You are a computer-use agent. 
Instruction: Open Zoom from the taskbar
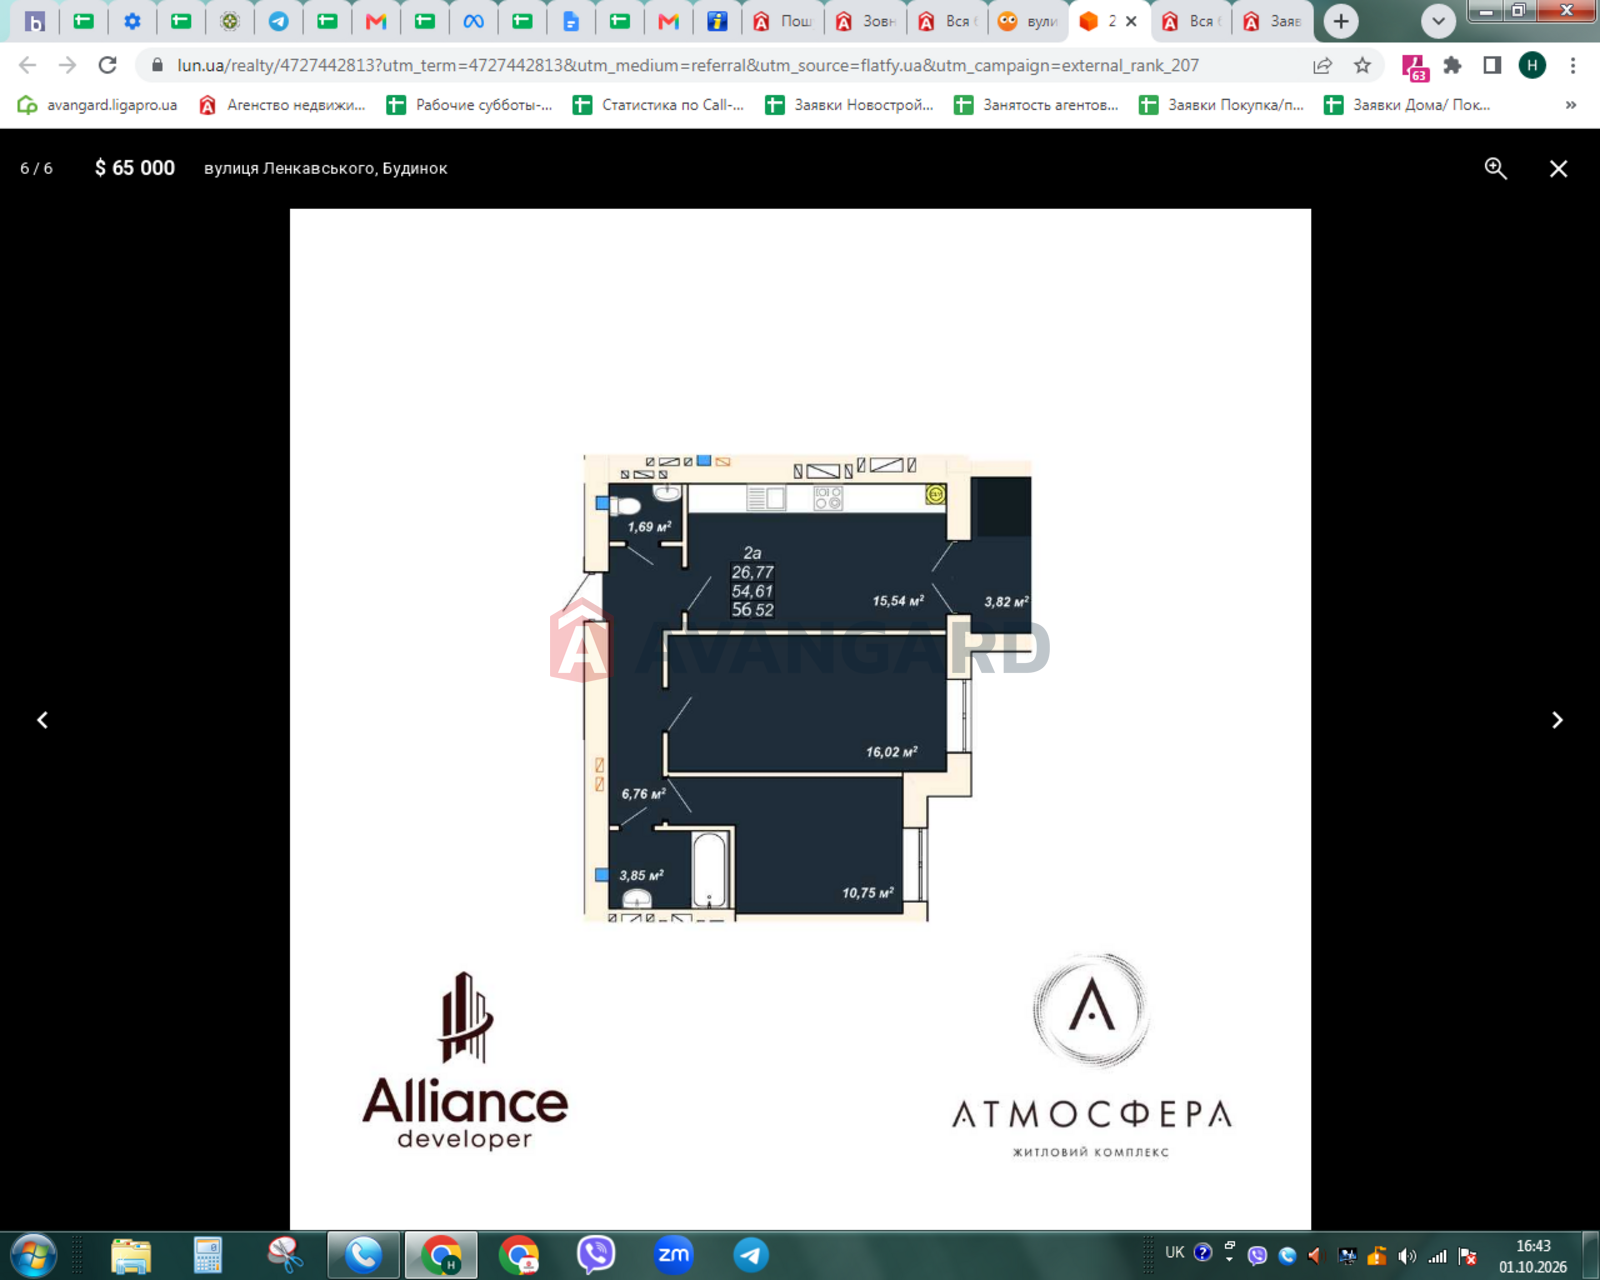click(x=673, y=1255)
